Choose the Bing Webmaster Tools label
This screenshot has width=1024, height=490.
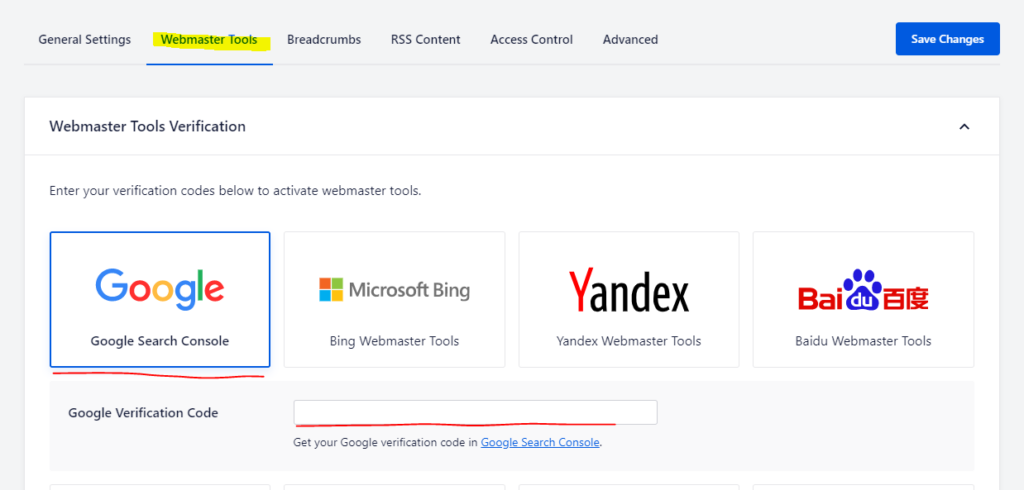pyautogui.click(x=394, y=341)
